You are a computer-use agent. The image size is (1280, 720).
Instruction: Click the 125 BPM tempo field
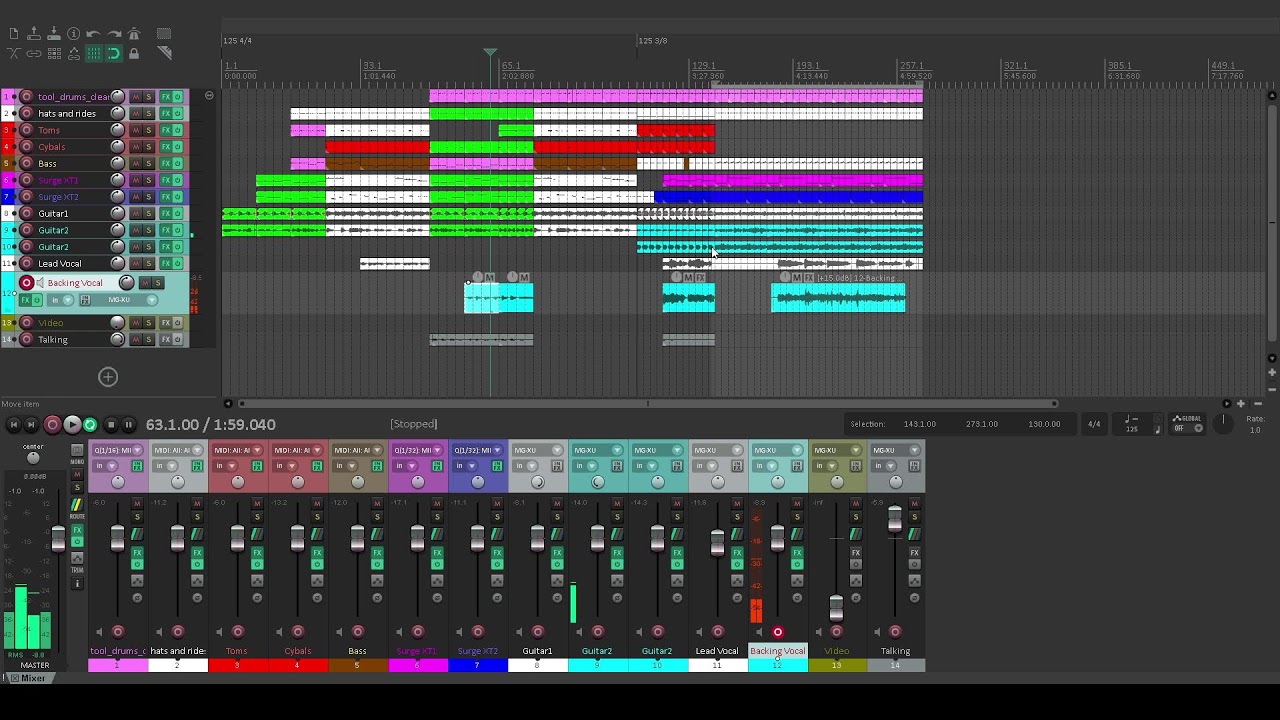[x=1131, y=429]
